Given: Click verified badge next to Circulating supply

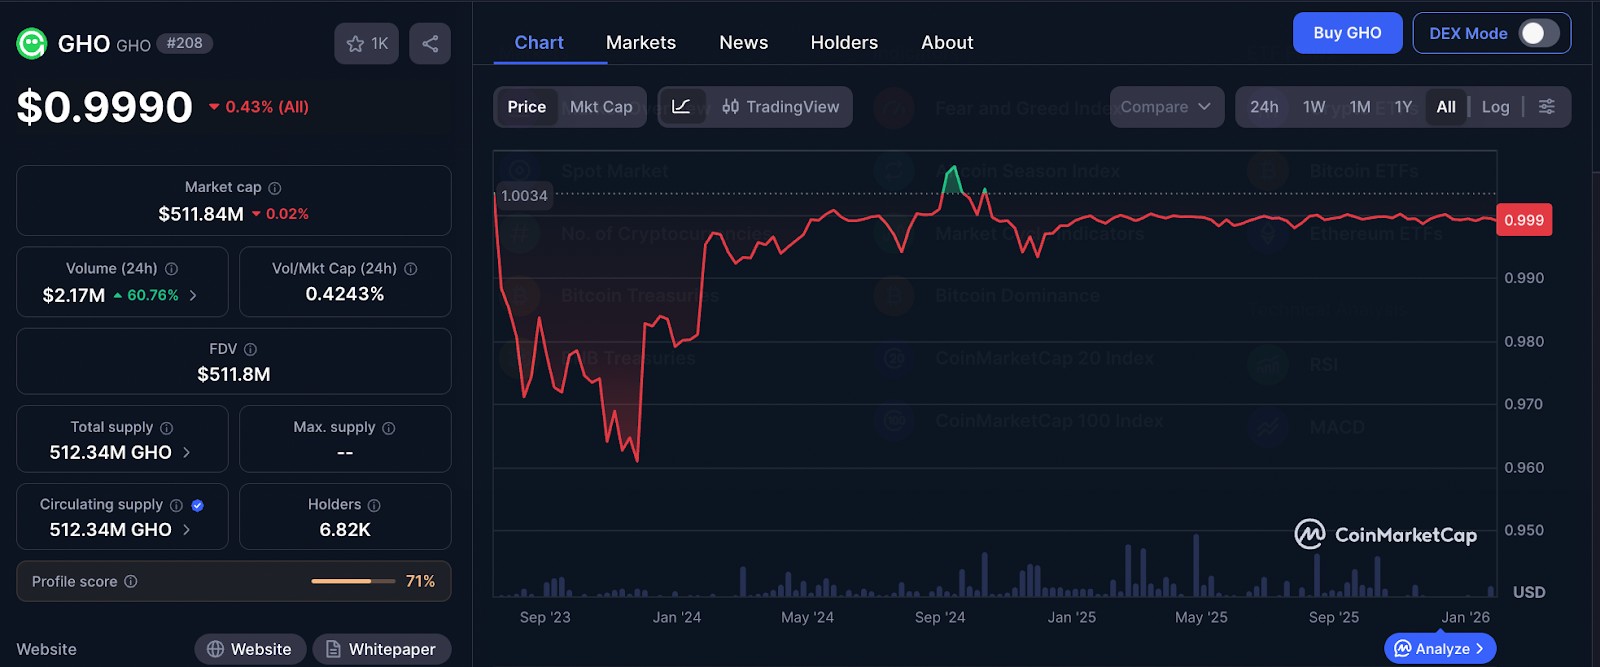Looking at the screenshot, I should click(197, 505).
